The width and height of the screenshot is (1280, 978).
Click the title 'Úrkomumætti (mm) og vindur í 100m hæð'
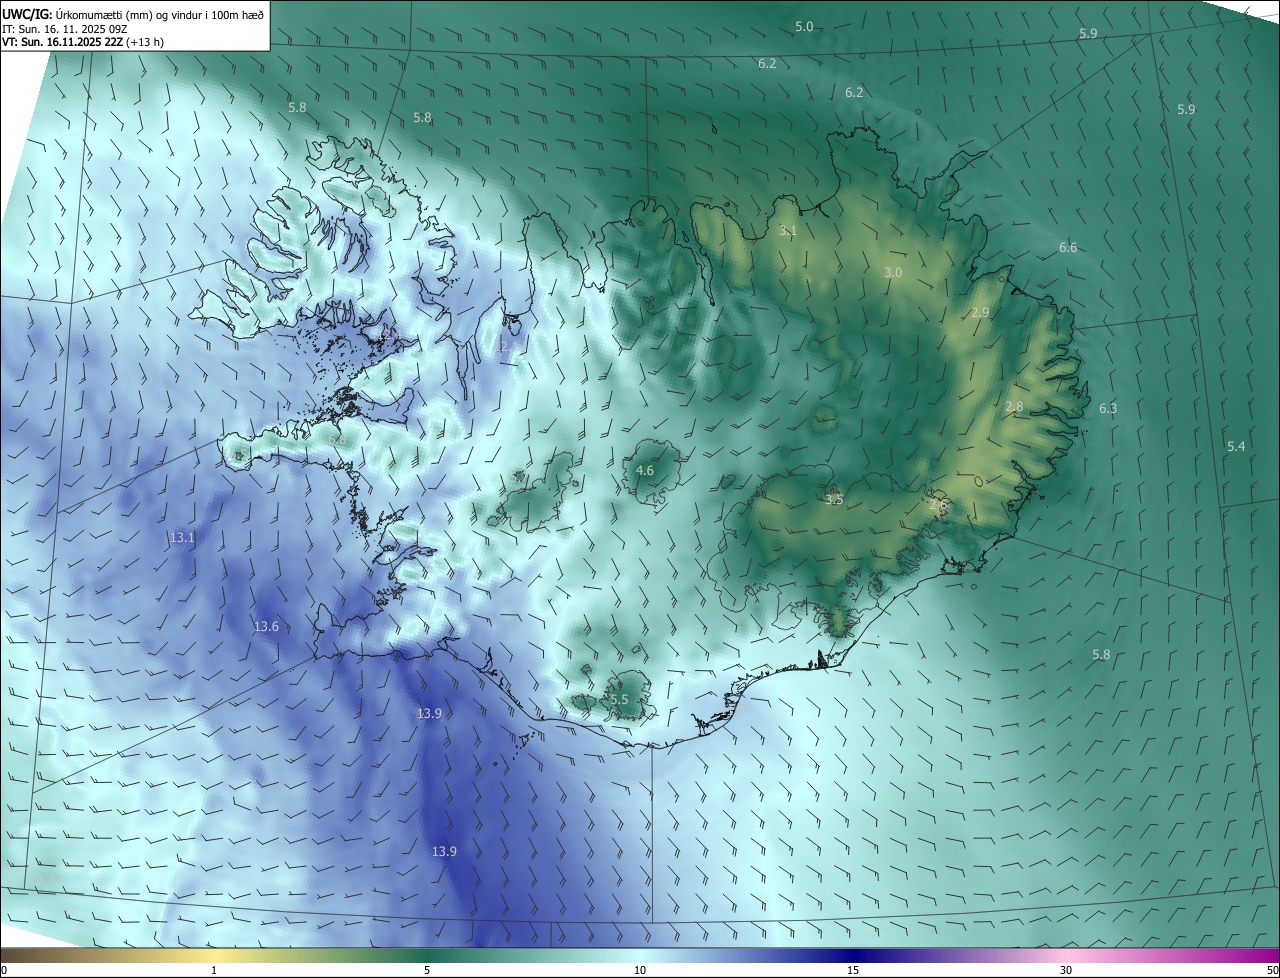tap(160, 13)
